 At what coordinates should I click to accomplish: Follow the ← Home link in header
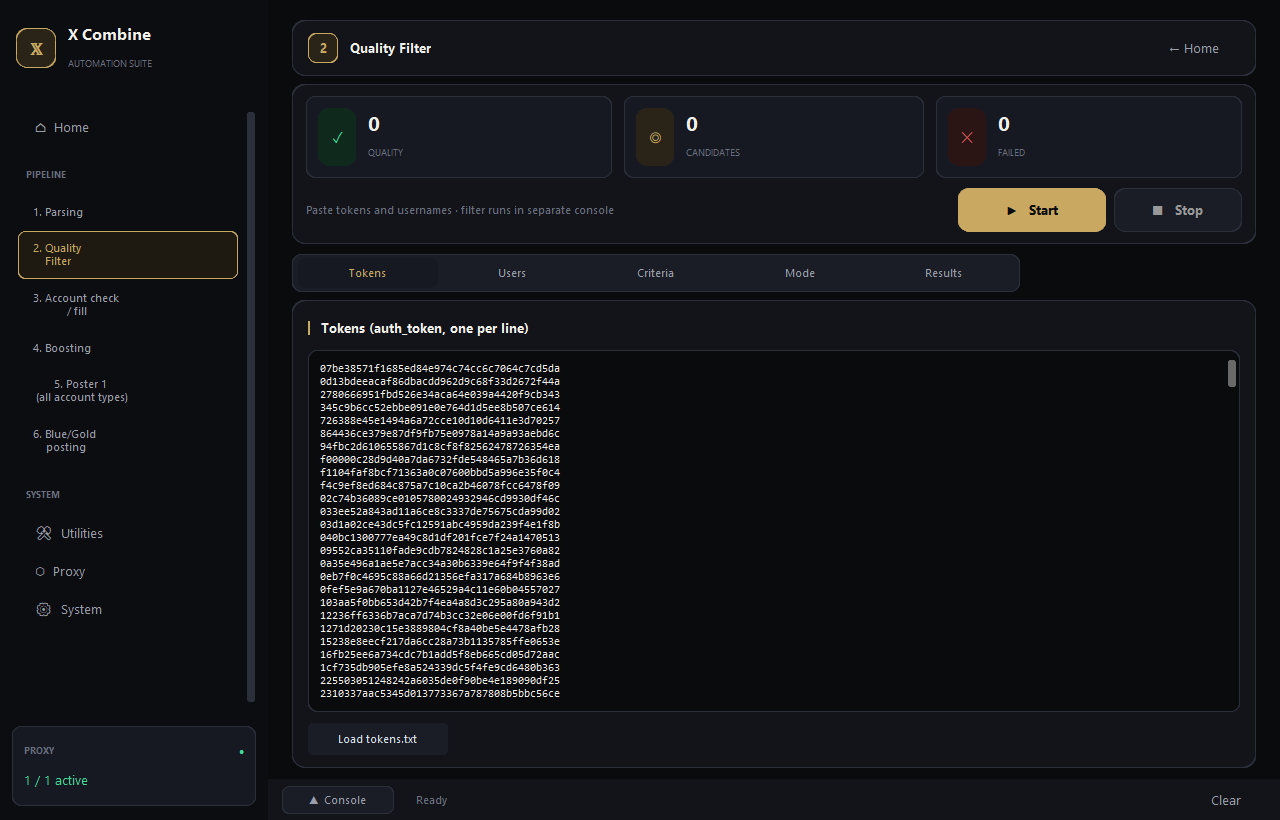coord(1194,48)
